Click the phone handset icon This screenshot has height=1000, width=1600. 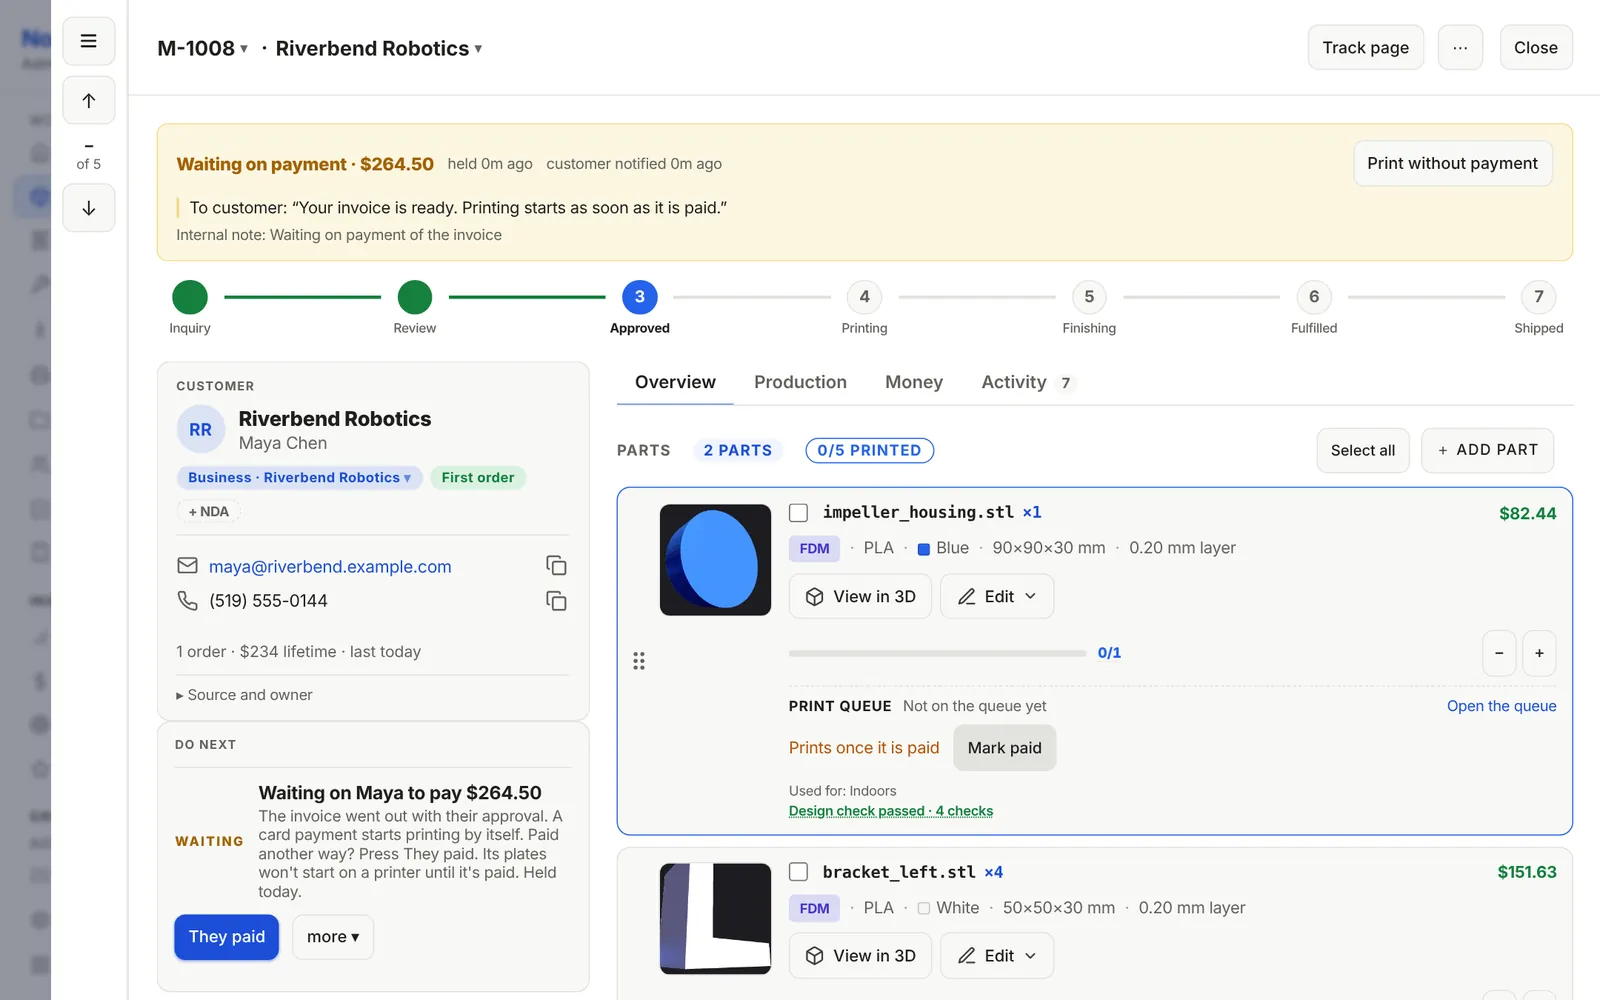pos(187,600)
